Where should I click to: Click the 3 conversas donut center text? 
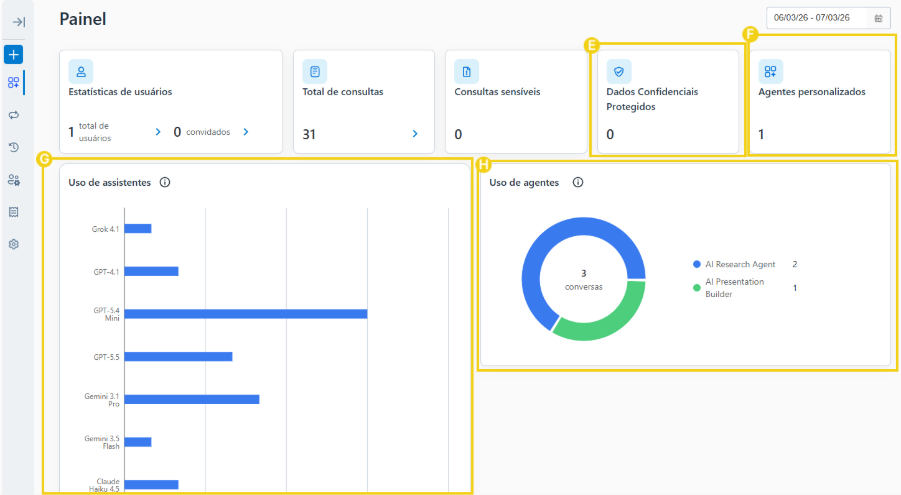(x=583, y=280)
